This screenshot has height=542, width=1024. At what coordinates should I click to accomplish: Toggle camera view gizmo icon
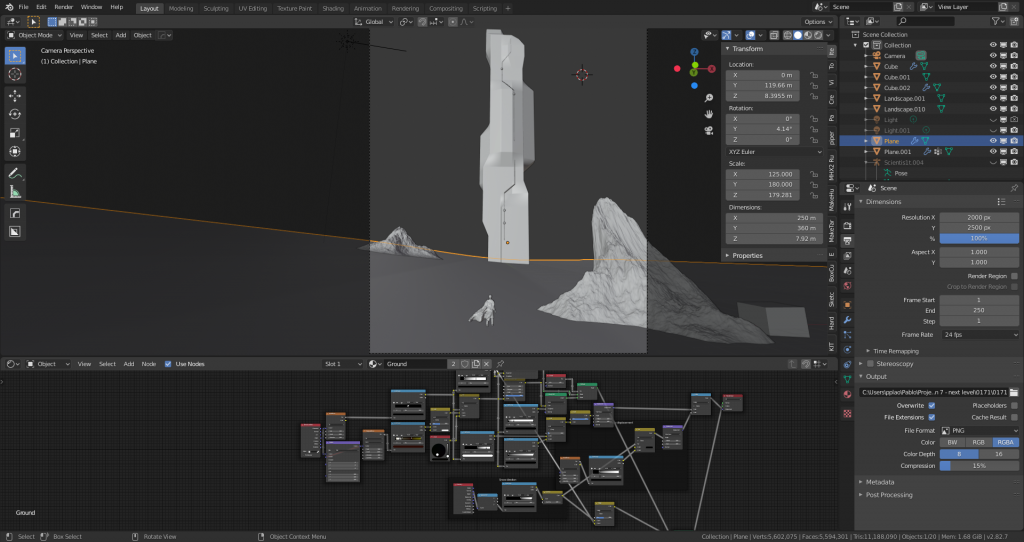tap(709, 130)
